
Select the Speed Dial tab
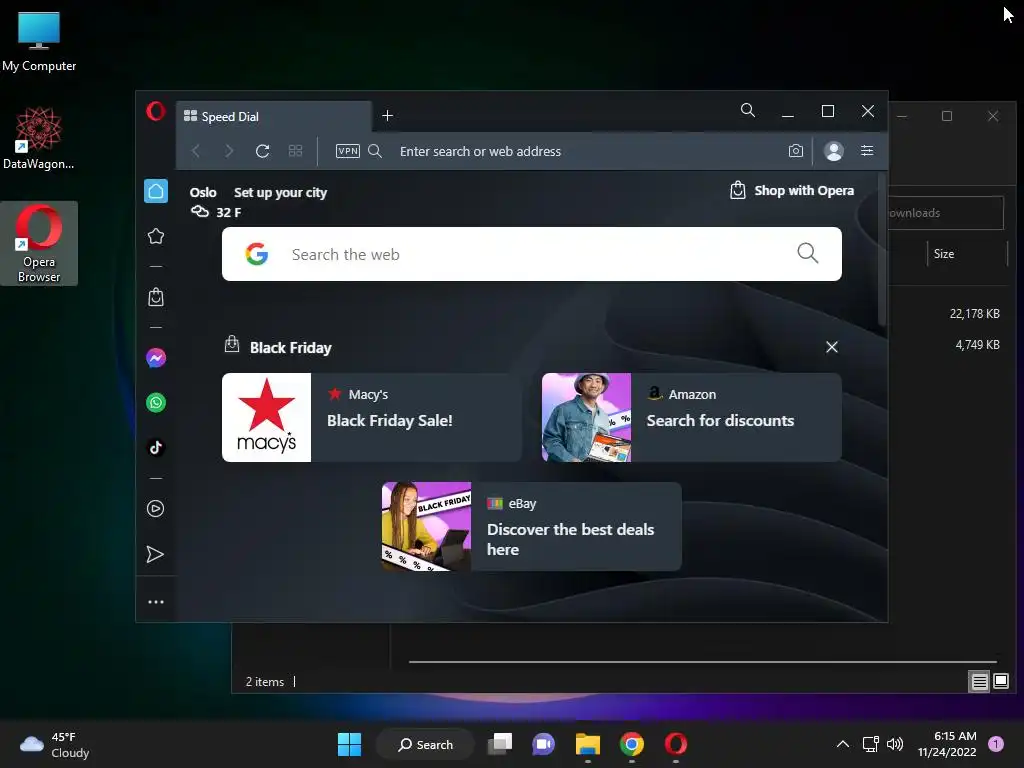coord(274,116)
